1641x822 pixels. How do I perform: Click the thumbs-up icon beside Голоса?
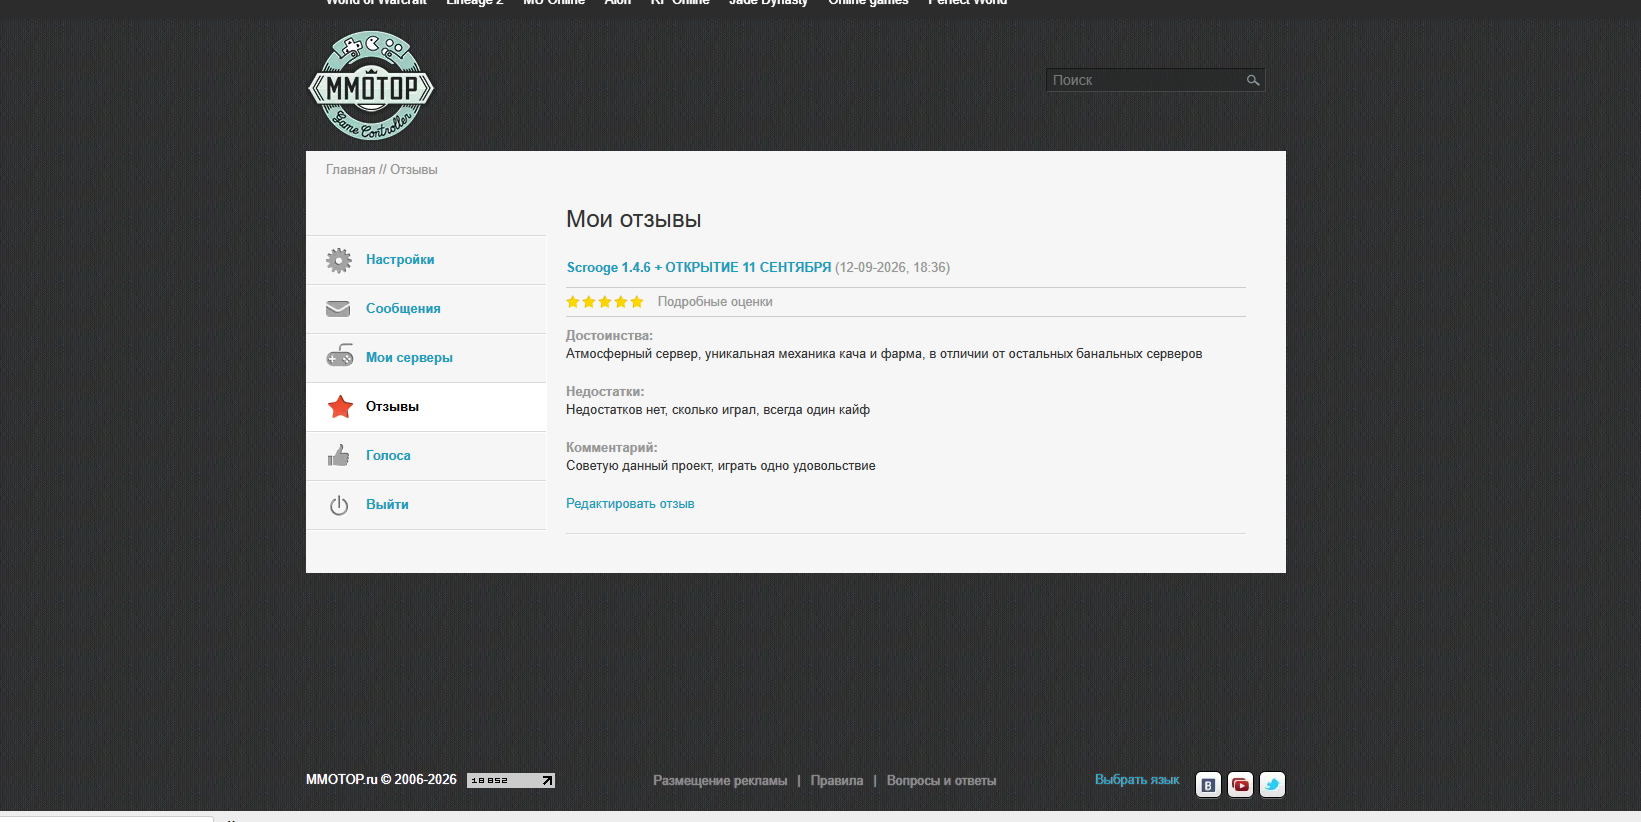tap(339, 456)
